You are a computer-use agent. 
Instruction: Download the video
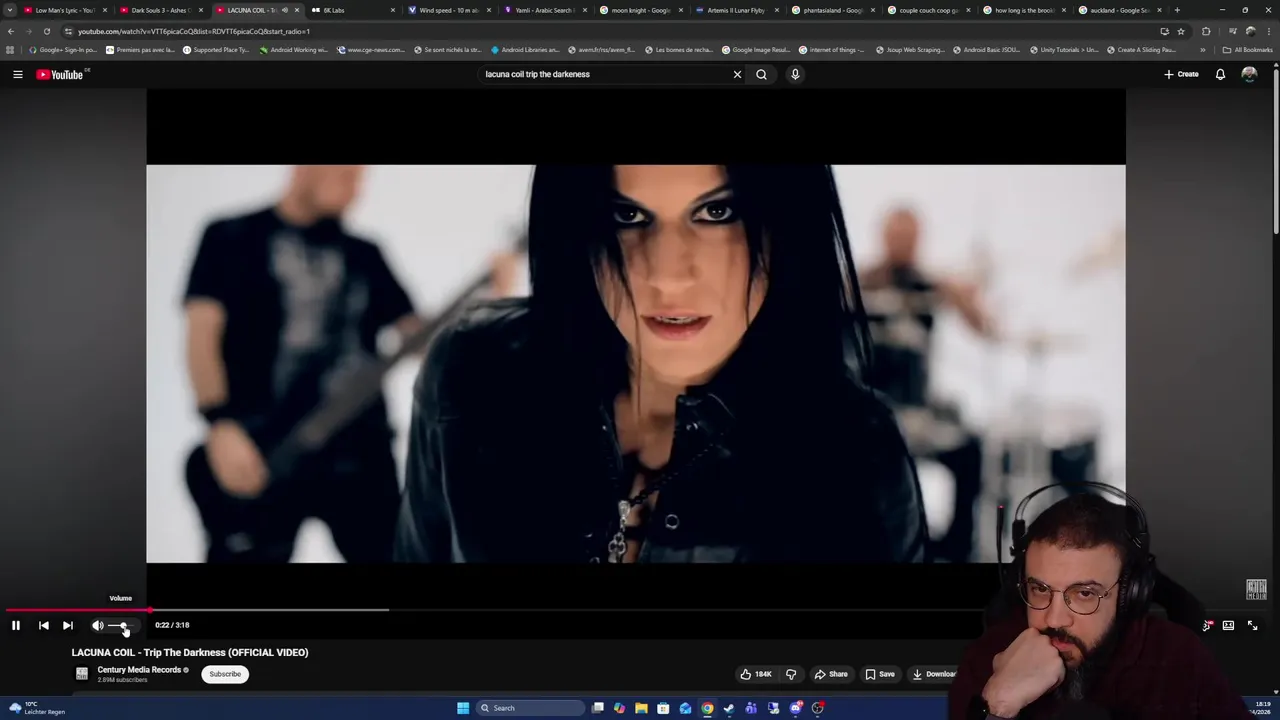(x=934, y=674)
